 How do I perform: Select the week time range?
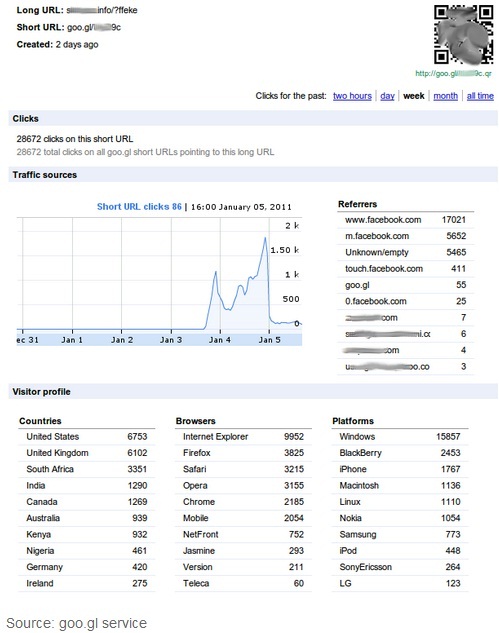tap(414, 96)
